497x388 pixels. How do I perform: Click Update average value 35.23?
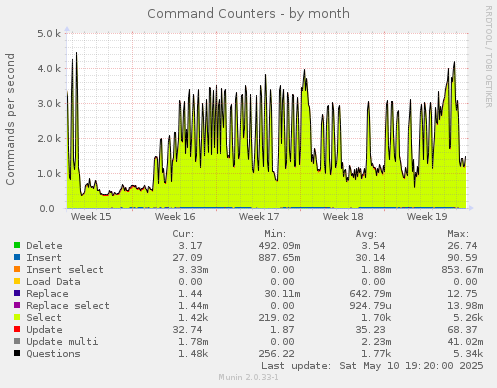[x=370, y=330]
